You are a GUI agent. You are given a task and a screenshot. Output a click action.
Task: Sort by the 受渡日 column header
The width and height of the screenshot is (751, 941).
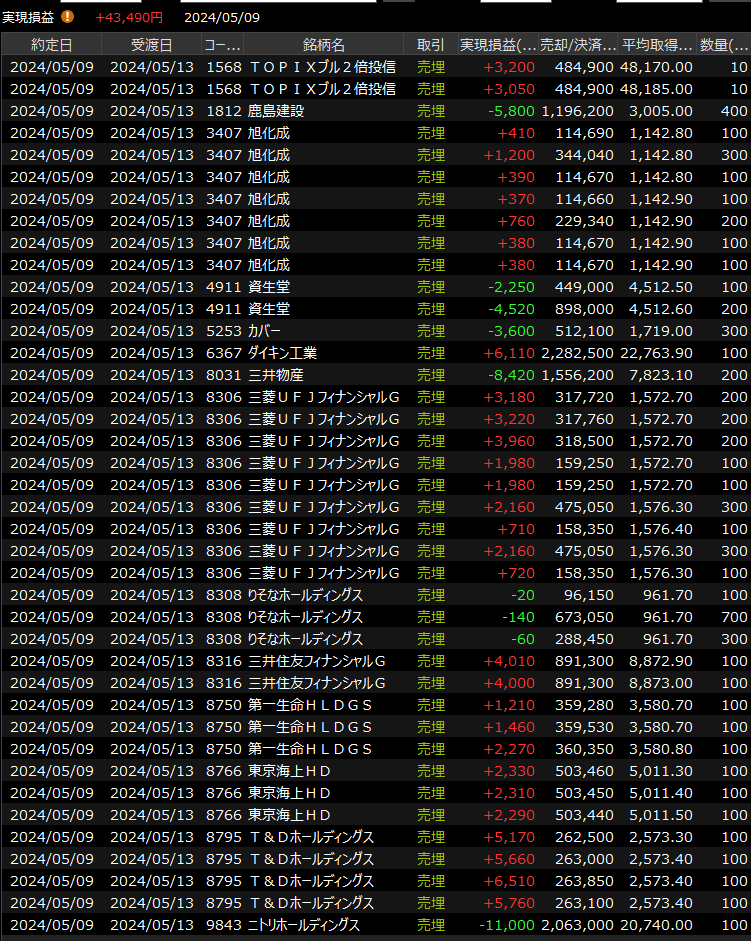pos(151,45)
